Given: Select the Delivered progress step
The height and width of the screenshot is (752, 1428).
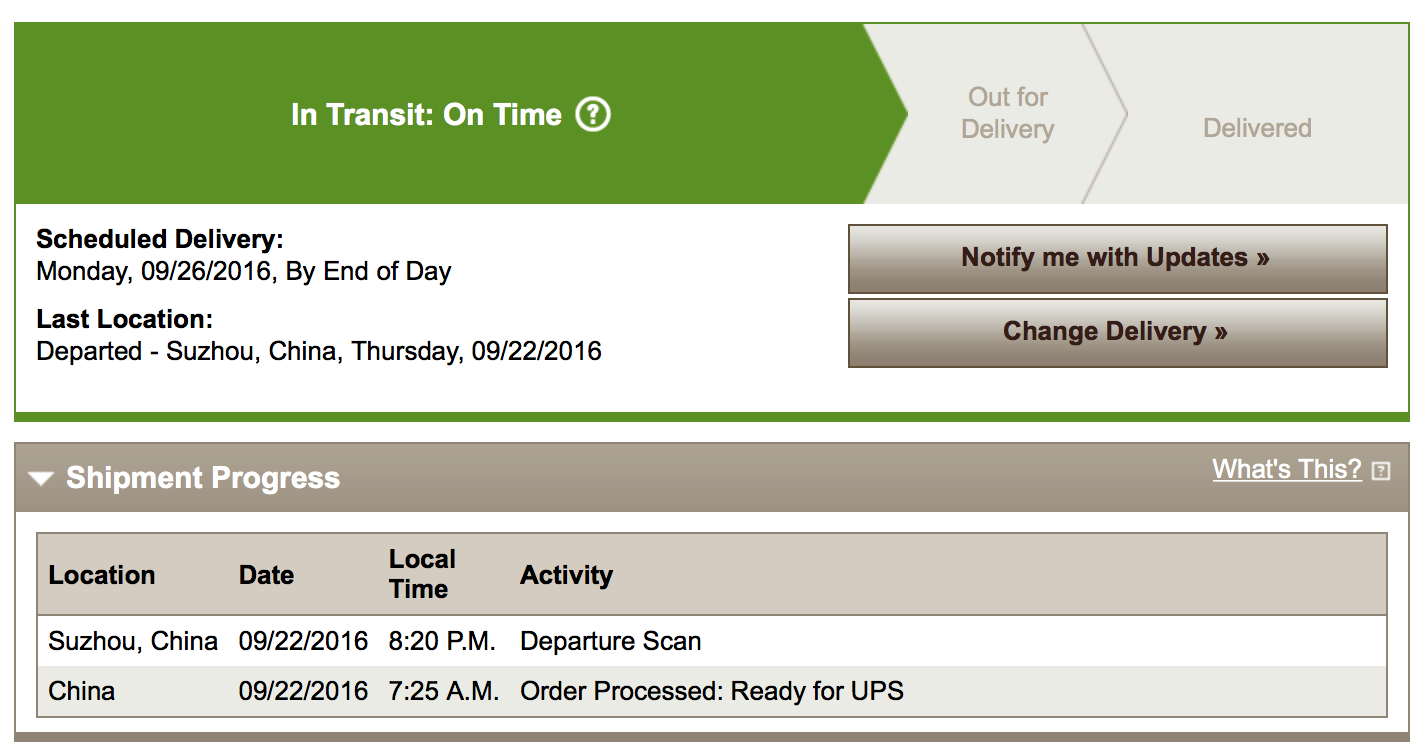Looking at the screenshot, I should (x=1257, y=128).
